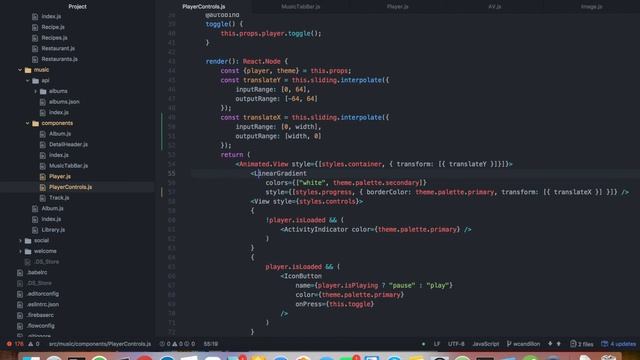Expand the social folder chevron
640x360 pixels.
[x=20, y=240]
